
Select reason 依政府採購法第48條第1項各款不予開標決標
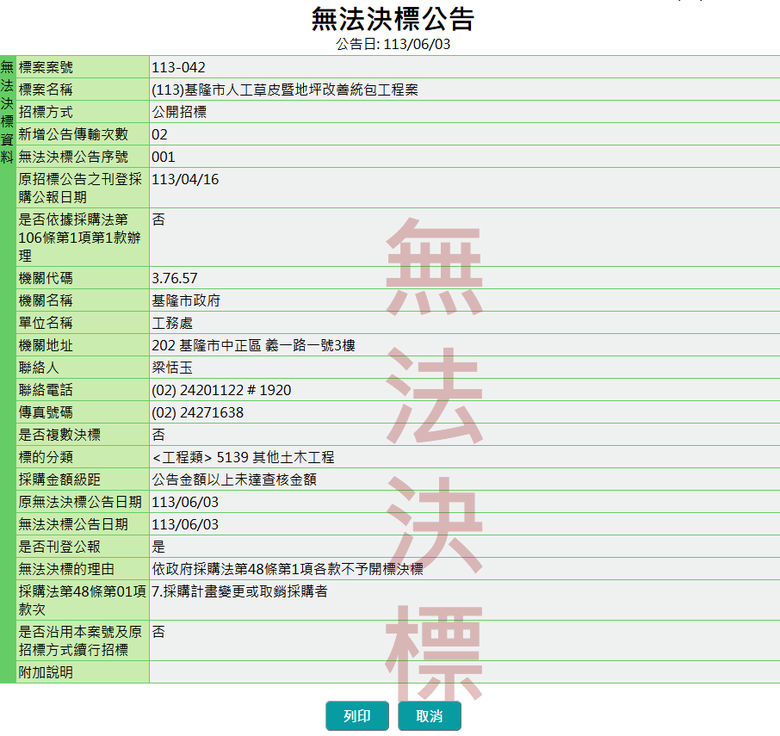[288, 569]
